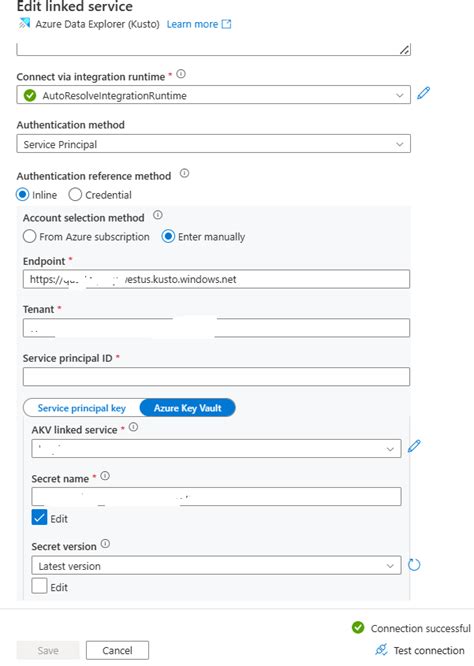This screenshot has height=666, width=474.
Task: Select the Azure Key Vault tab
Action: point(187,408)
